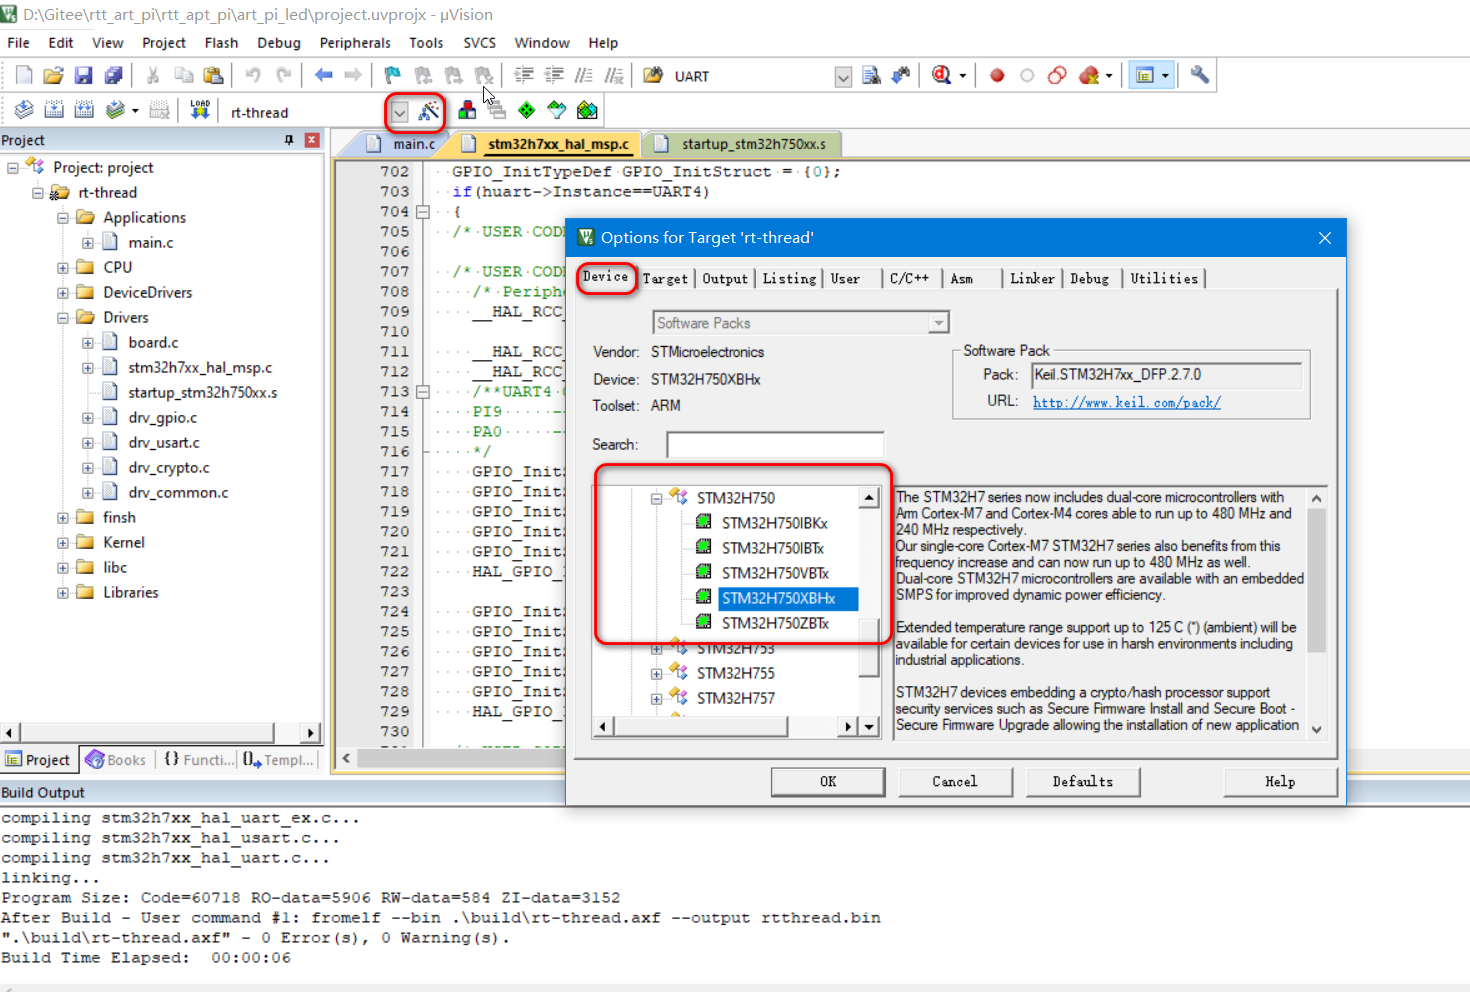The width and height of the screenshot is (1470, 992).
Task: Select drv_usart.c in project tree
Action: pos(164,443)
